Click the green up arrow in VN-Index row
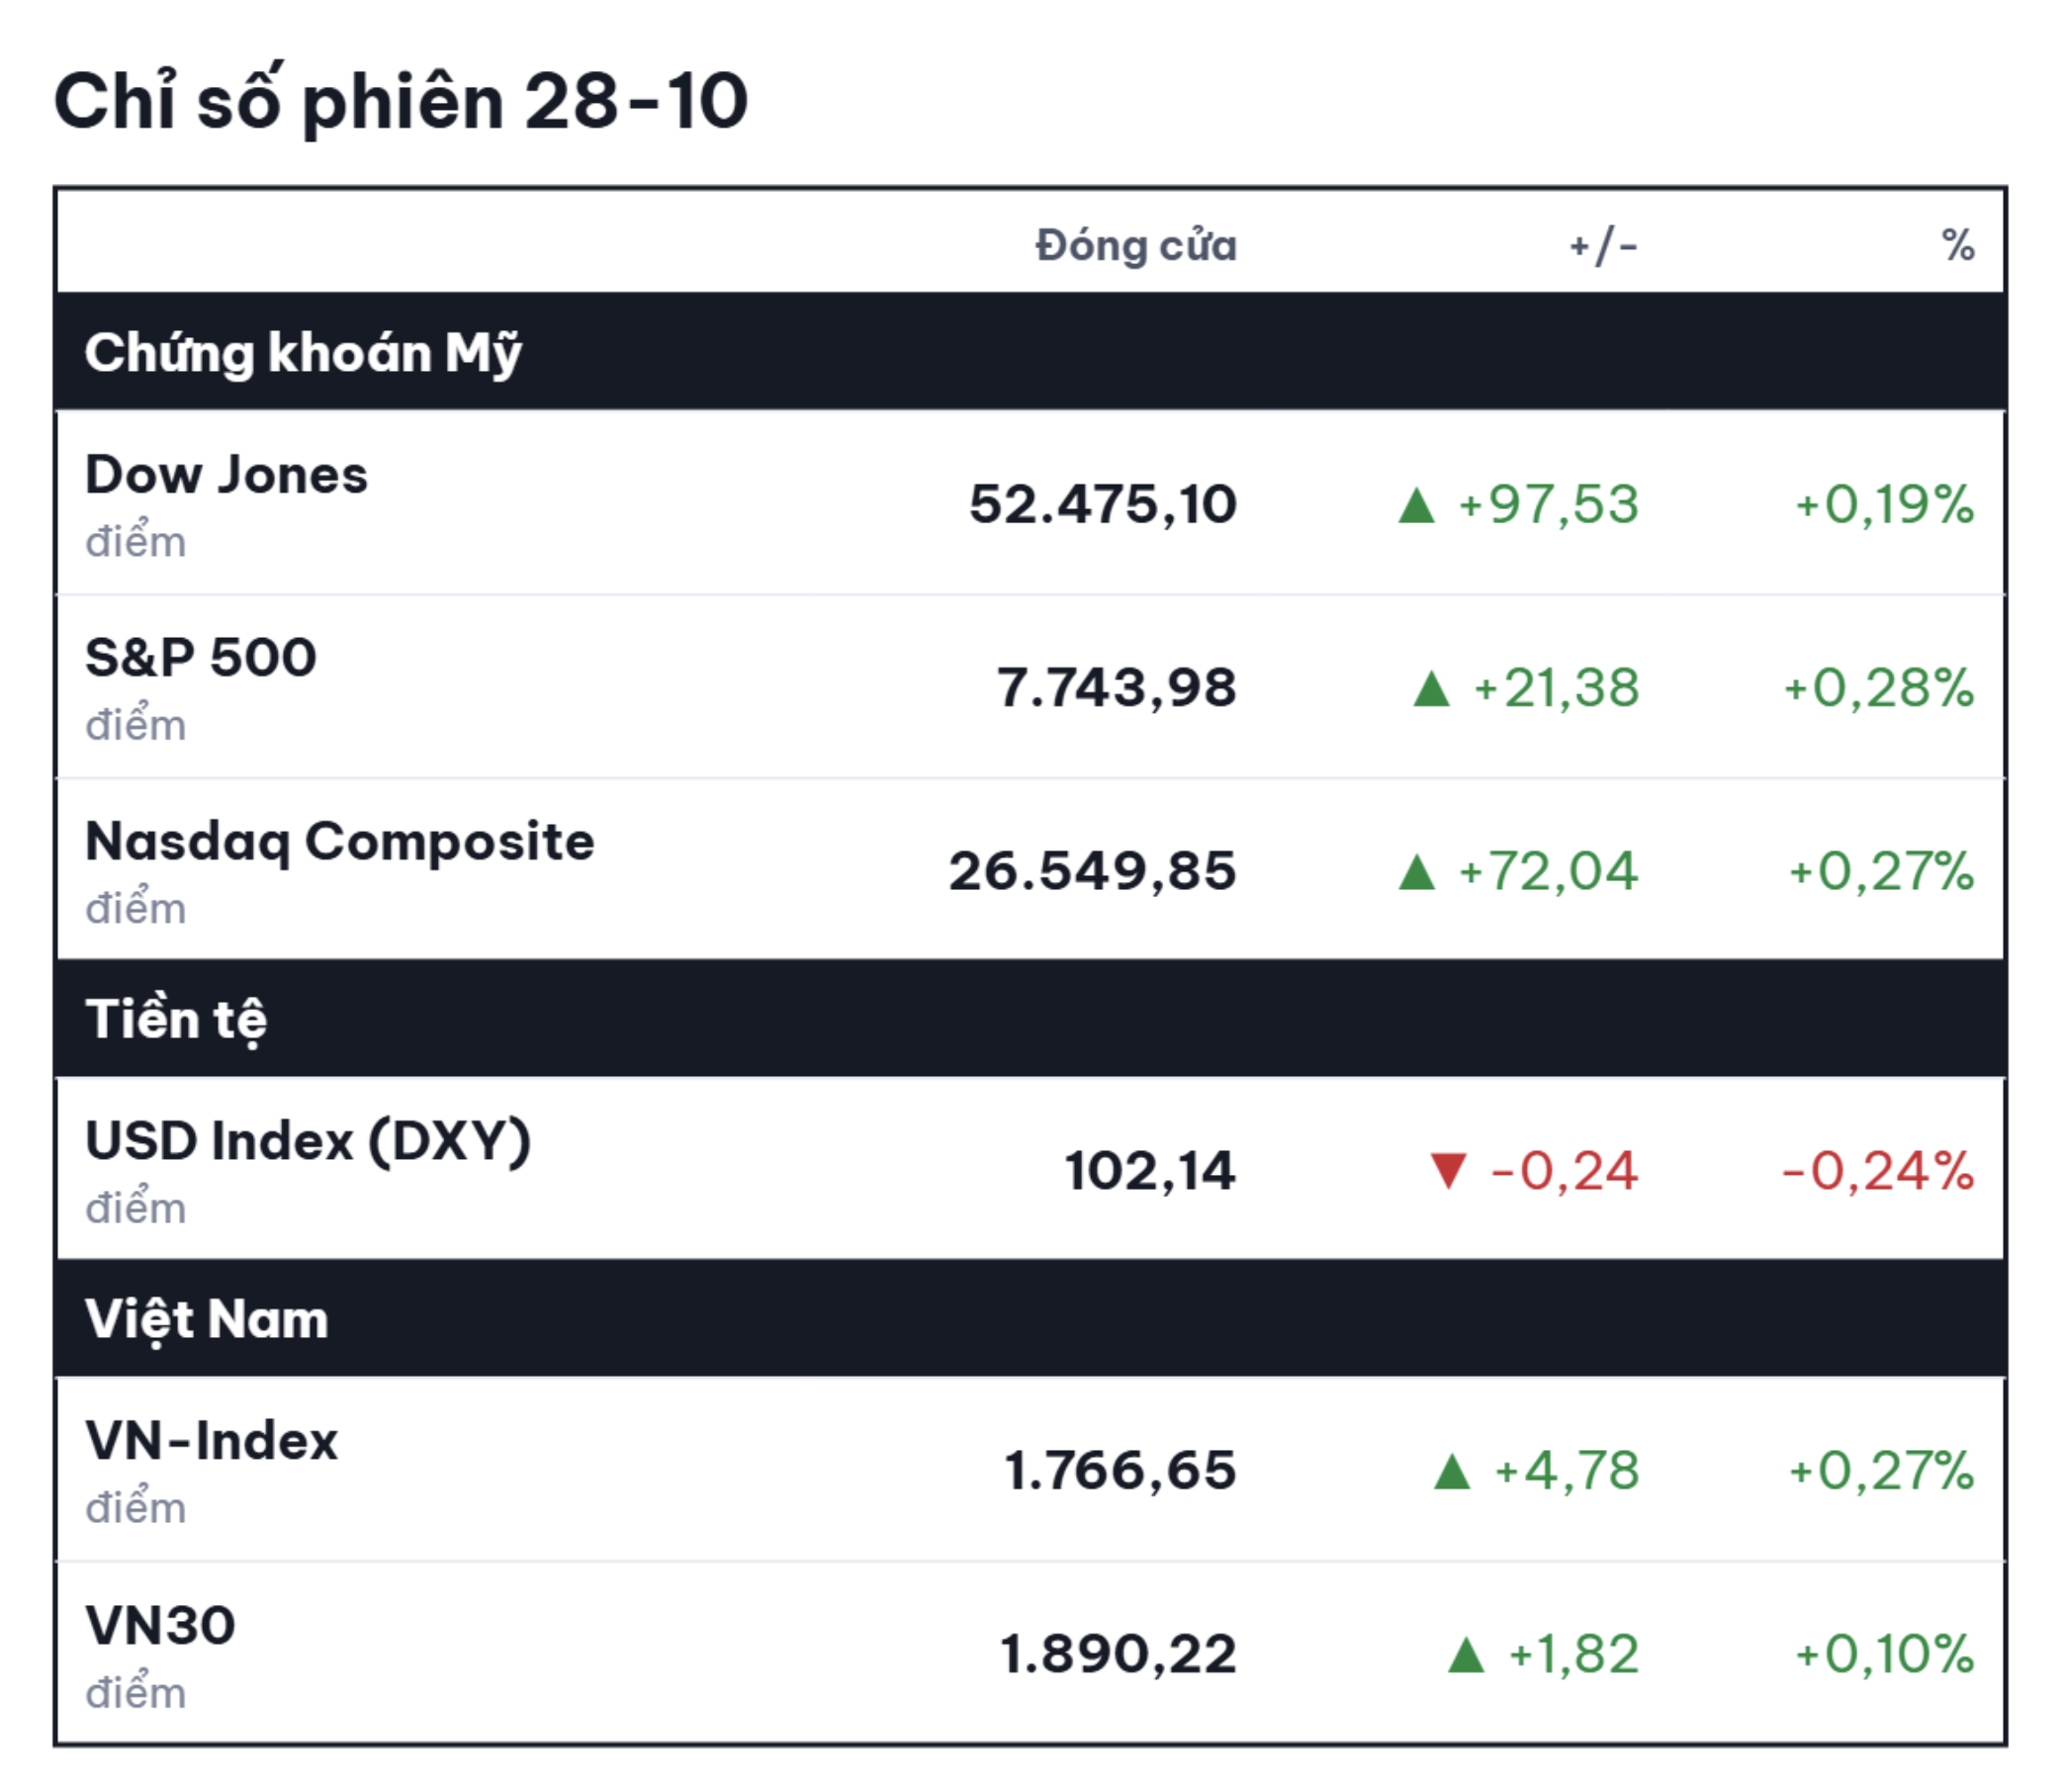The image size is (2065, 1792). point(1451,1472)
